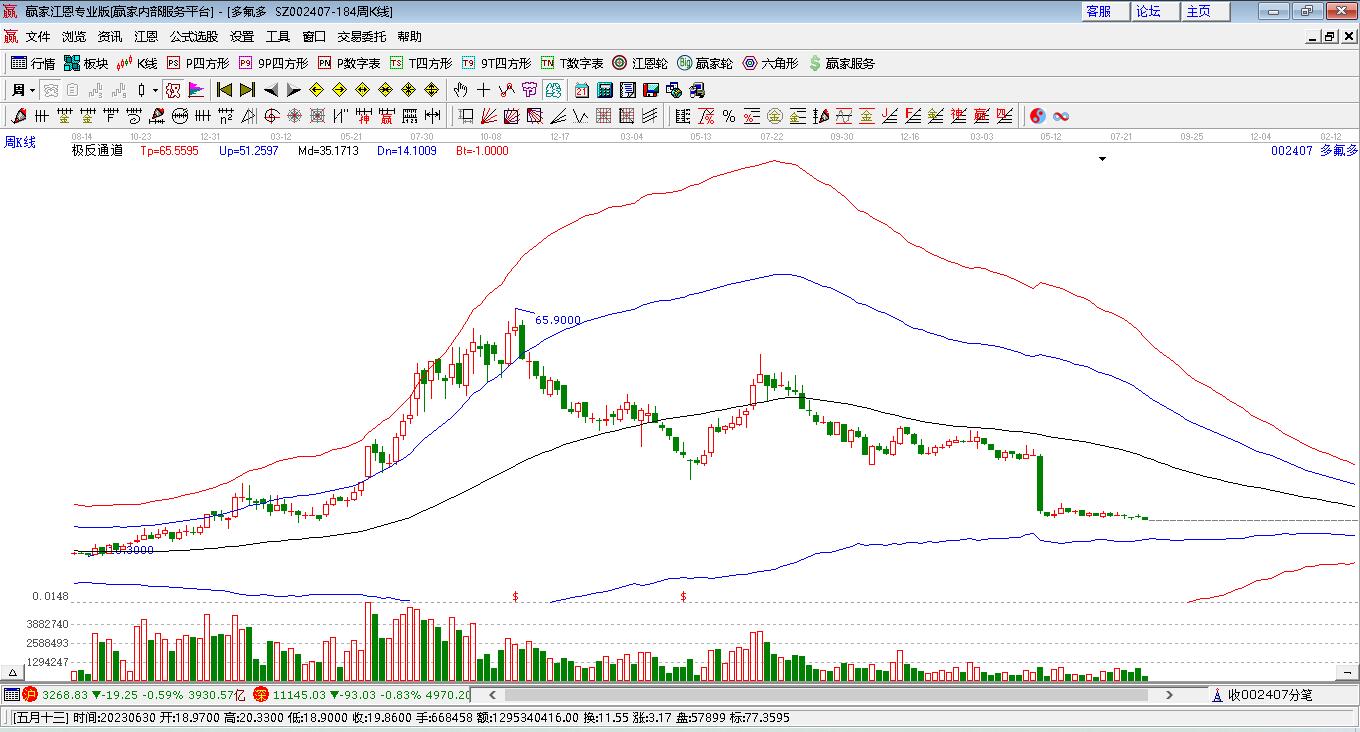Click the 002407 多氟多 stock label

pyautogui.click(x=1314, y=151)
